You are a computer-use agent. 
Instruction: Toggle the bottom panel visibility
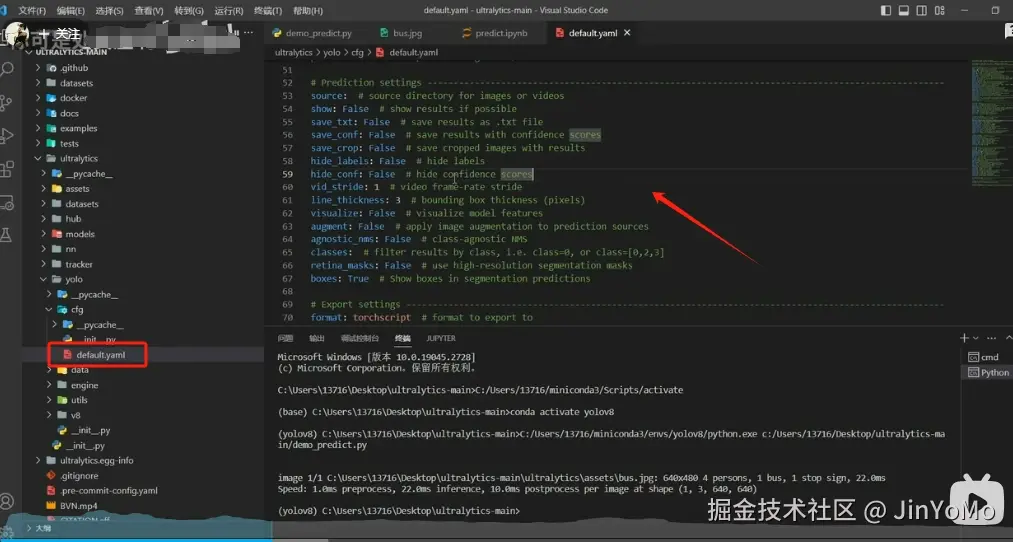click(904, 10)
